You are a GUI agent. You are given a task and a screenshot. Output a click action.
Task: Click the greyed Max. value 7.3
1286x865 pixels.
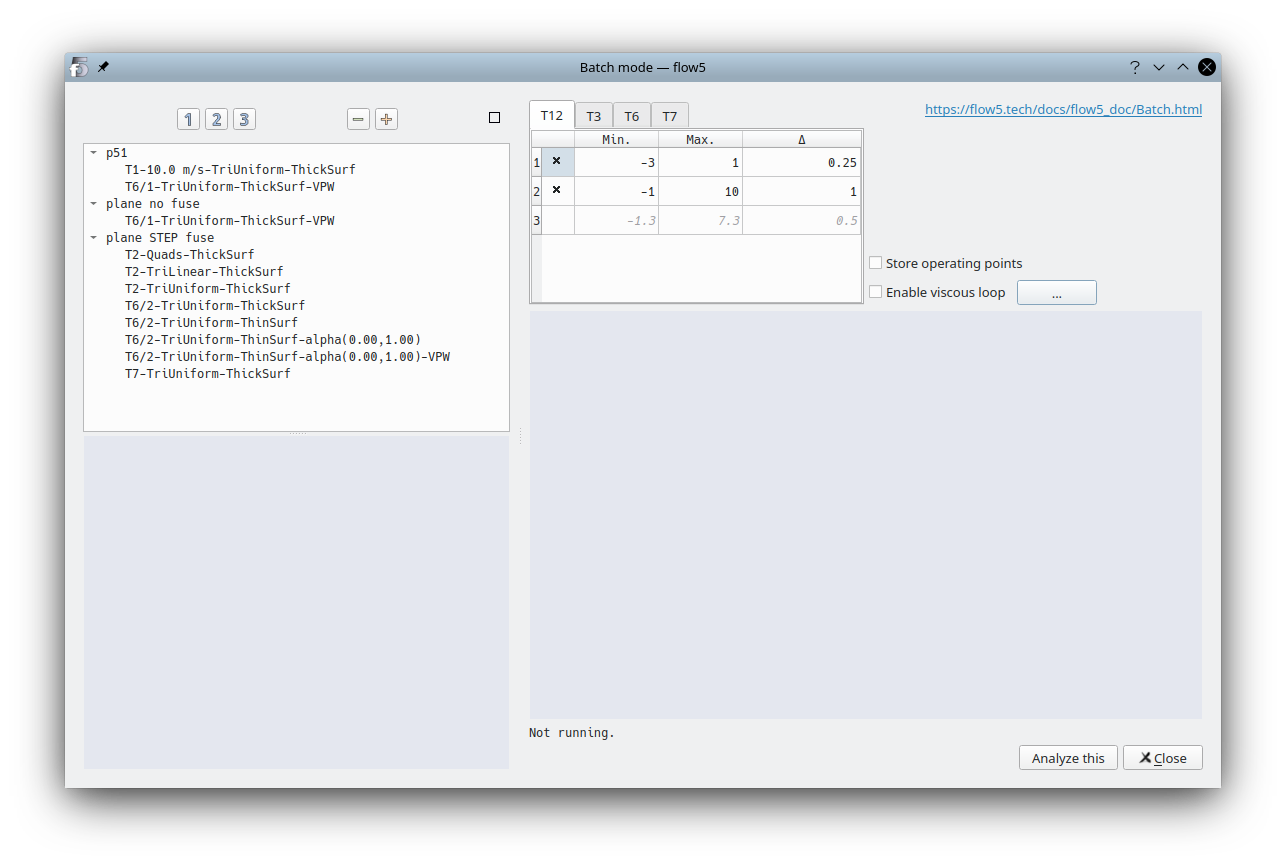pos(700,220)
